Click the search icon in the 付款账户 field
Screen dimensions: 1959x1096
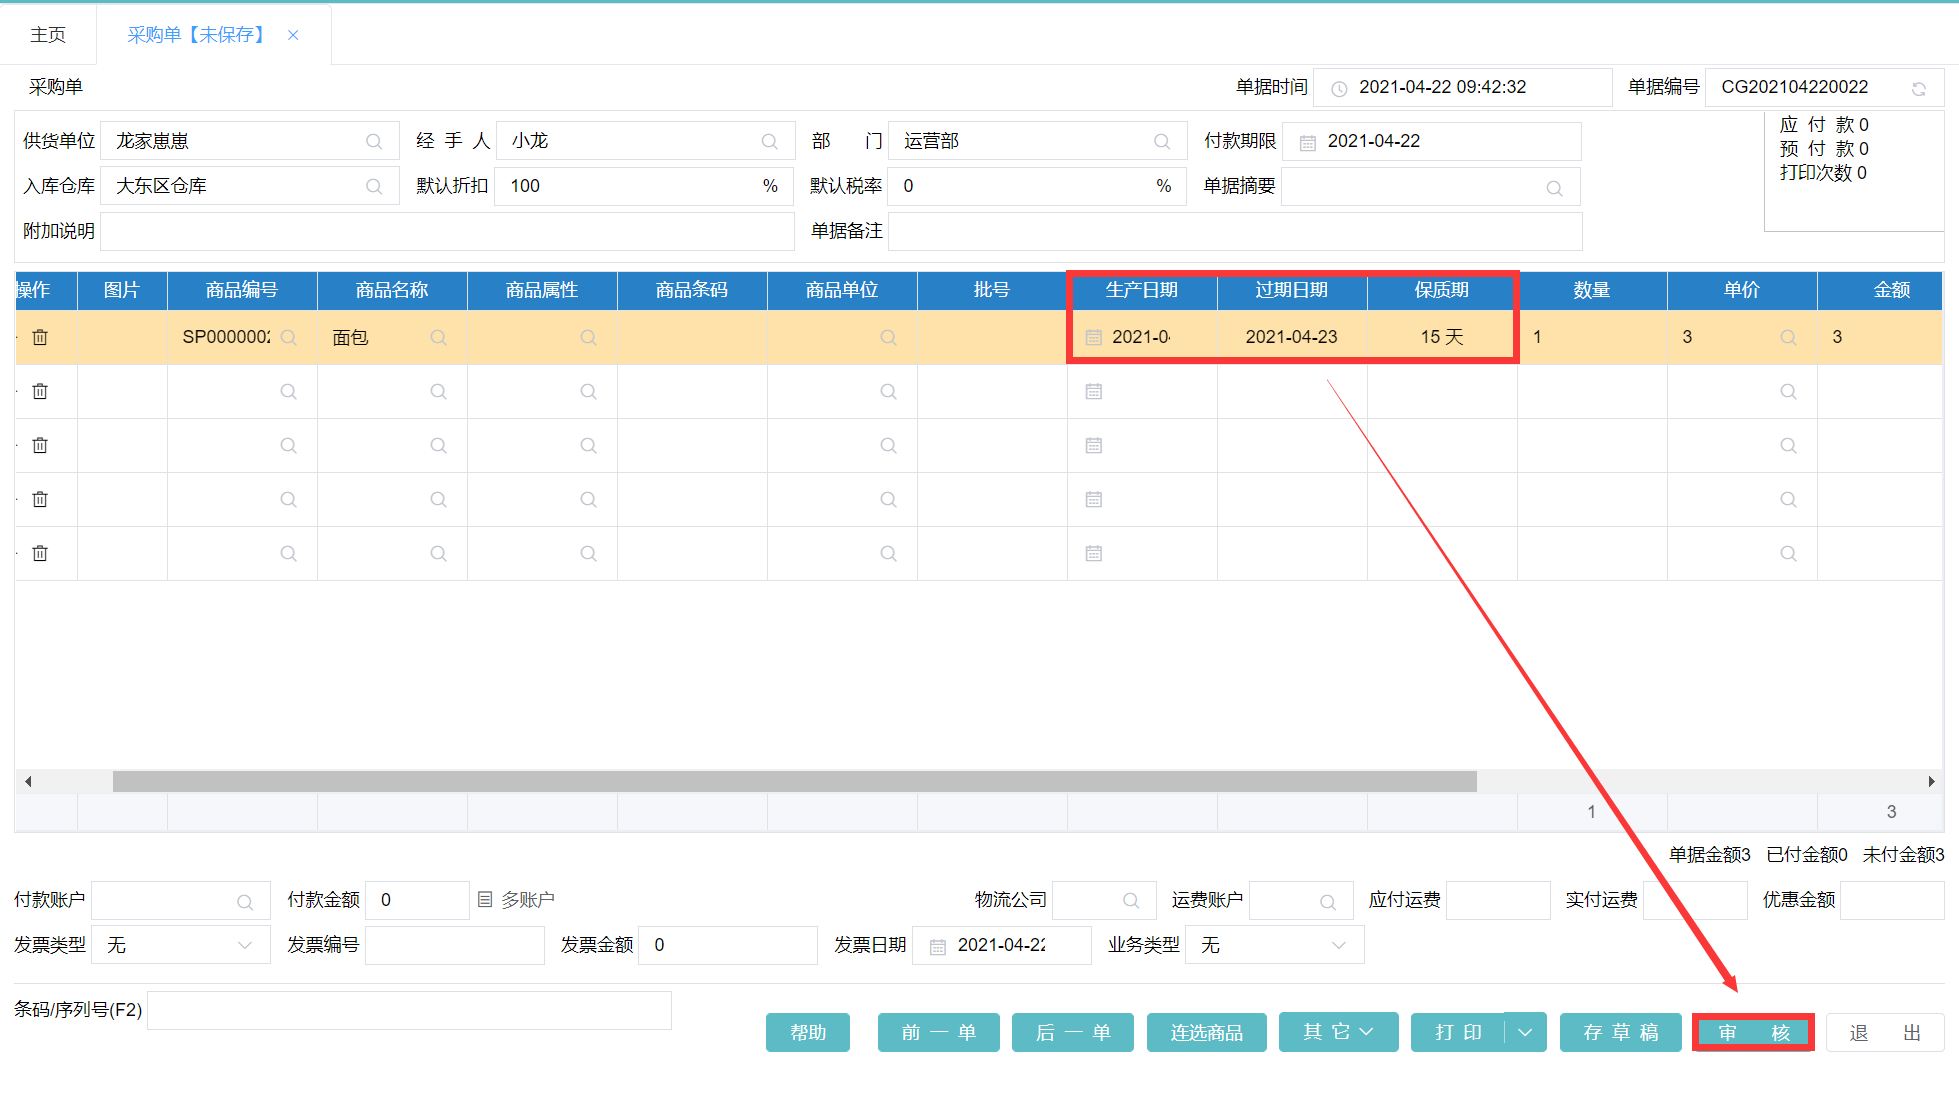pyautogui.click(x=245, y=902)
